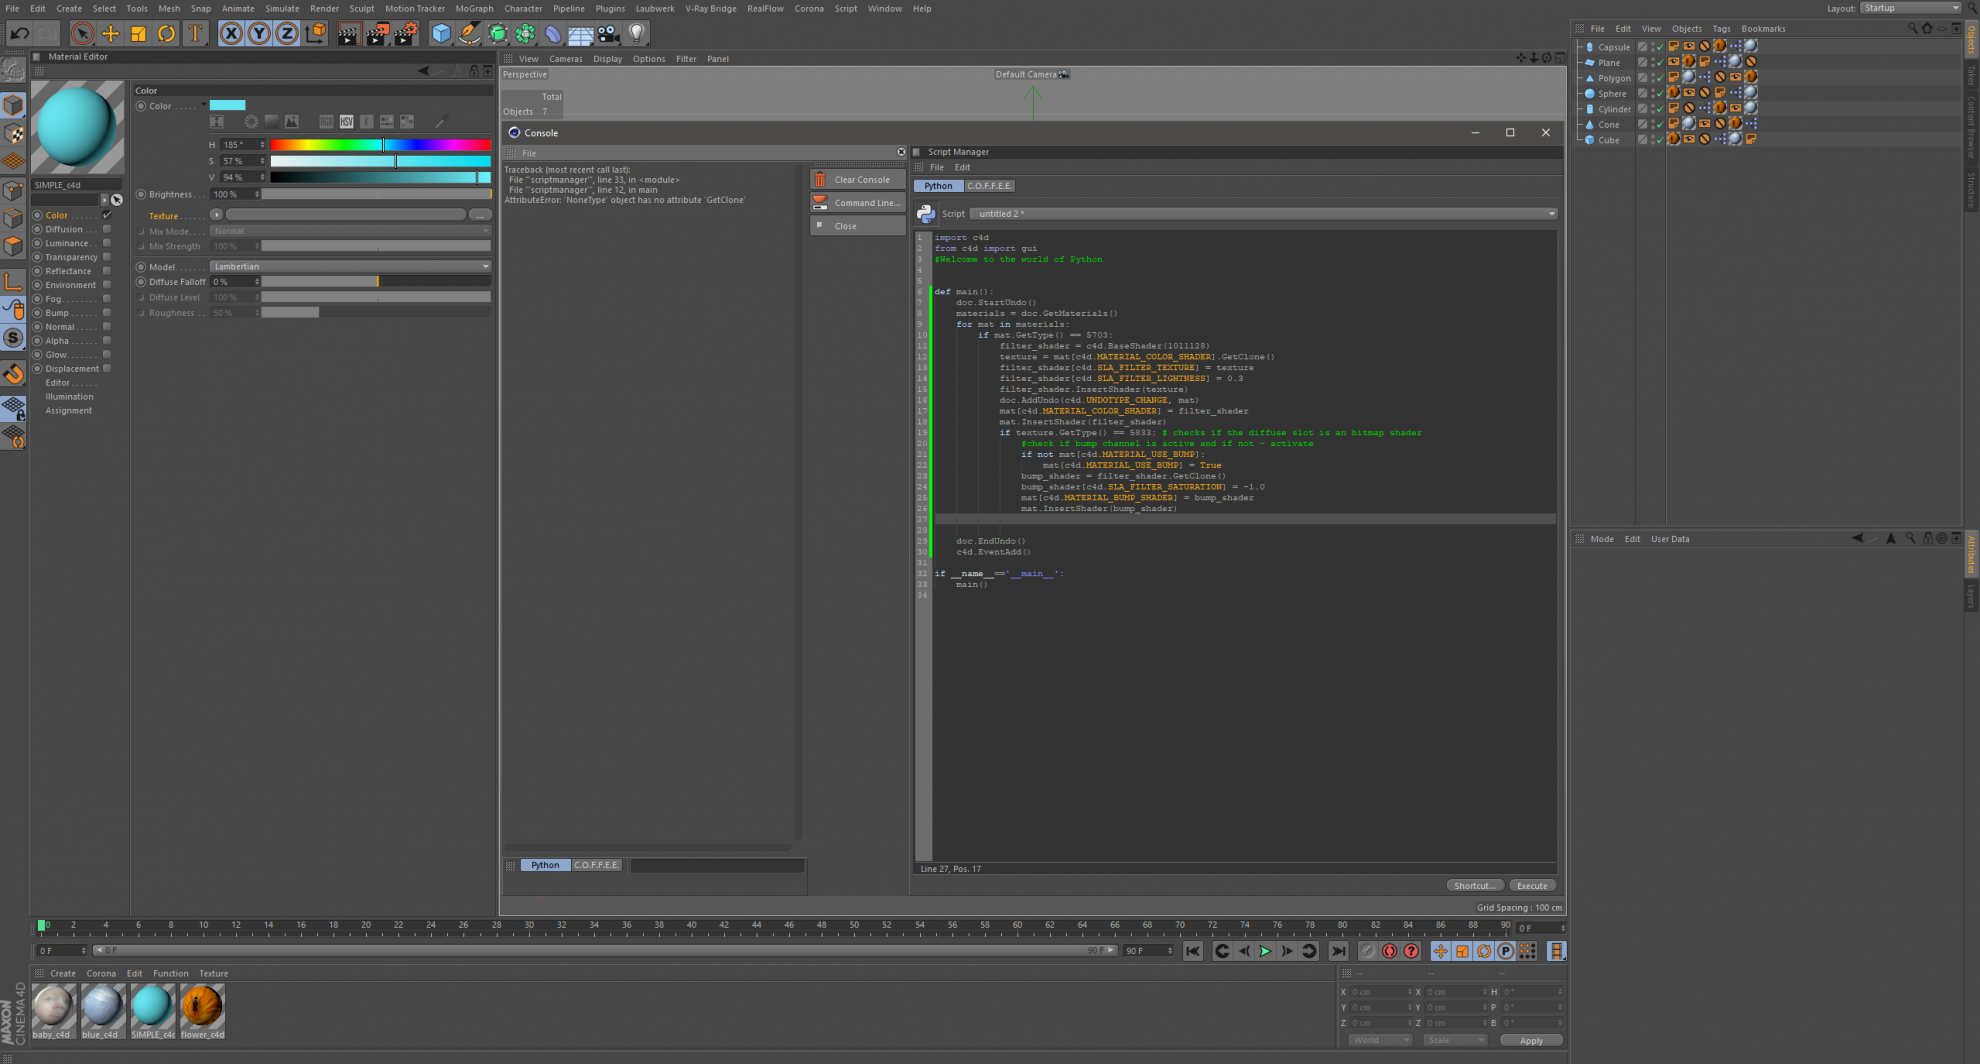Image resolution: width=1980 pixels, height=1064 pixels.
Task: Select the Pen spline tool icon
Action: [467, 33]
